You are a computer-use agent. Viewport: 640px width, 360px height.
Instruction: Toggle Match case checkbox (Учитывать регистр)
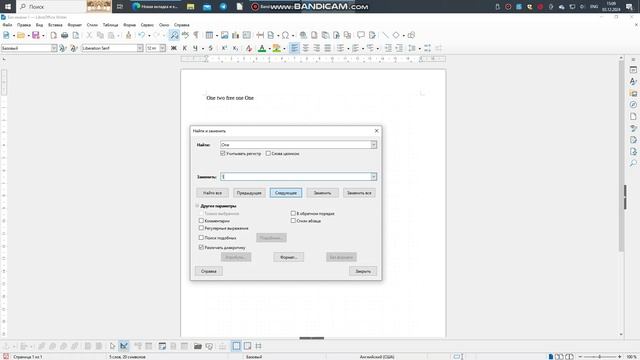(x=223, y=153)
